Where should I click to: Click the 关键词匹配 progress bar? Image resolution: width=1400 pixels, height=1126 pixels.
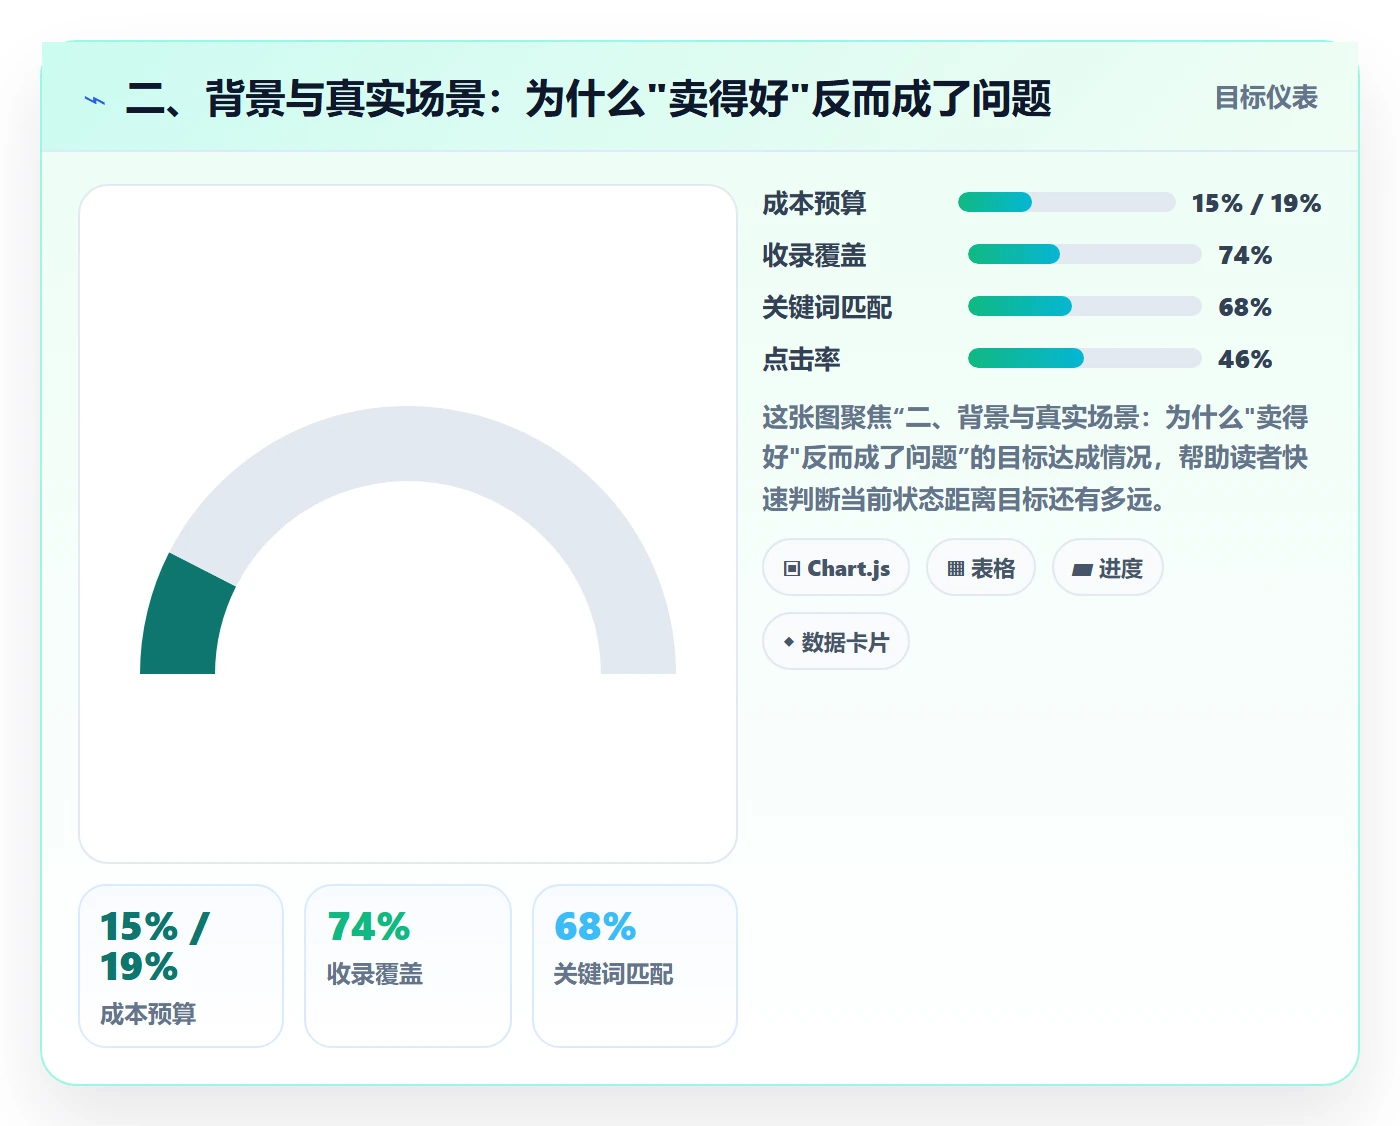[x=1085, y=307]
